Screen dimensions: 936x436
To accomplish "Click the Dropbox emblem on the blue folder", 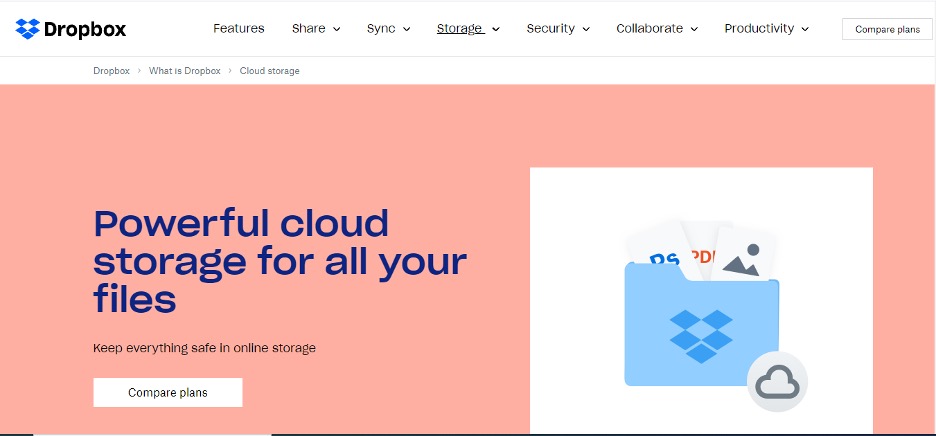I will 700,335.
